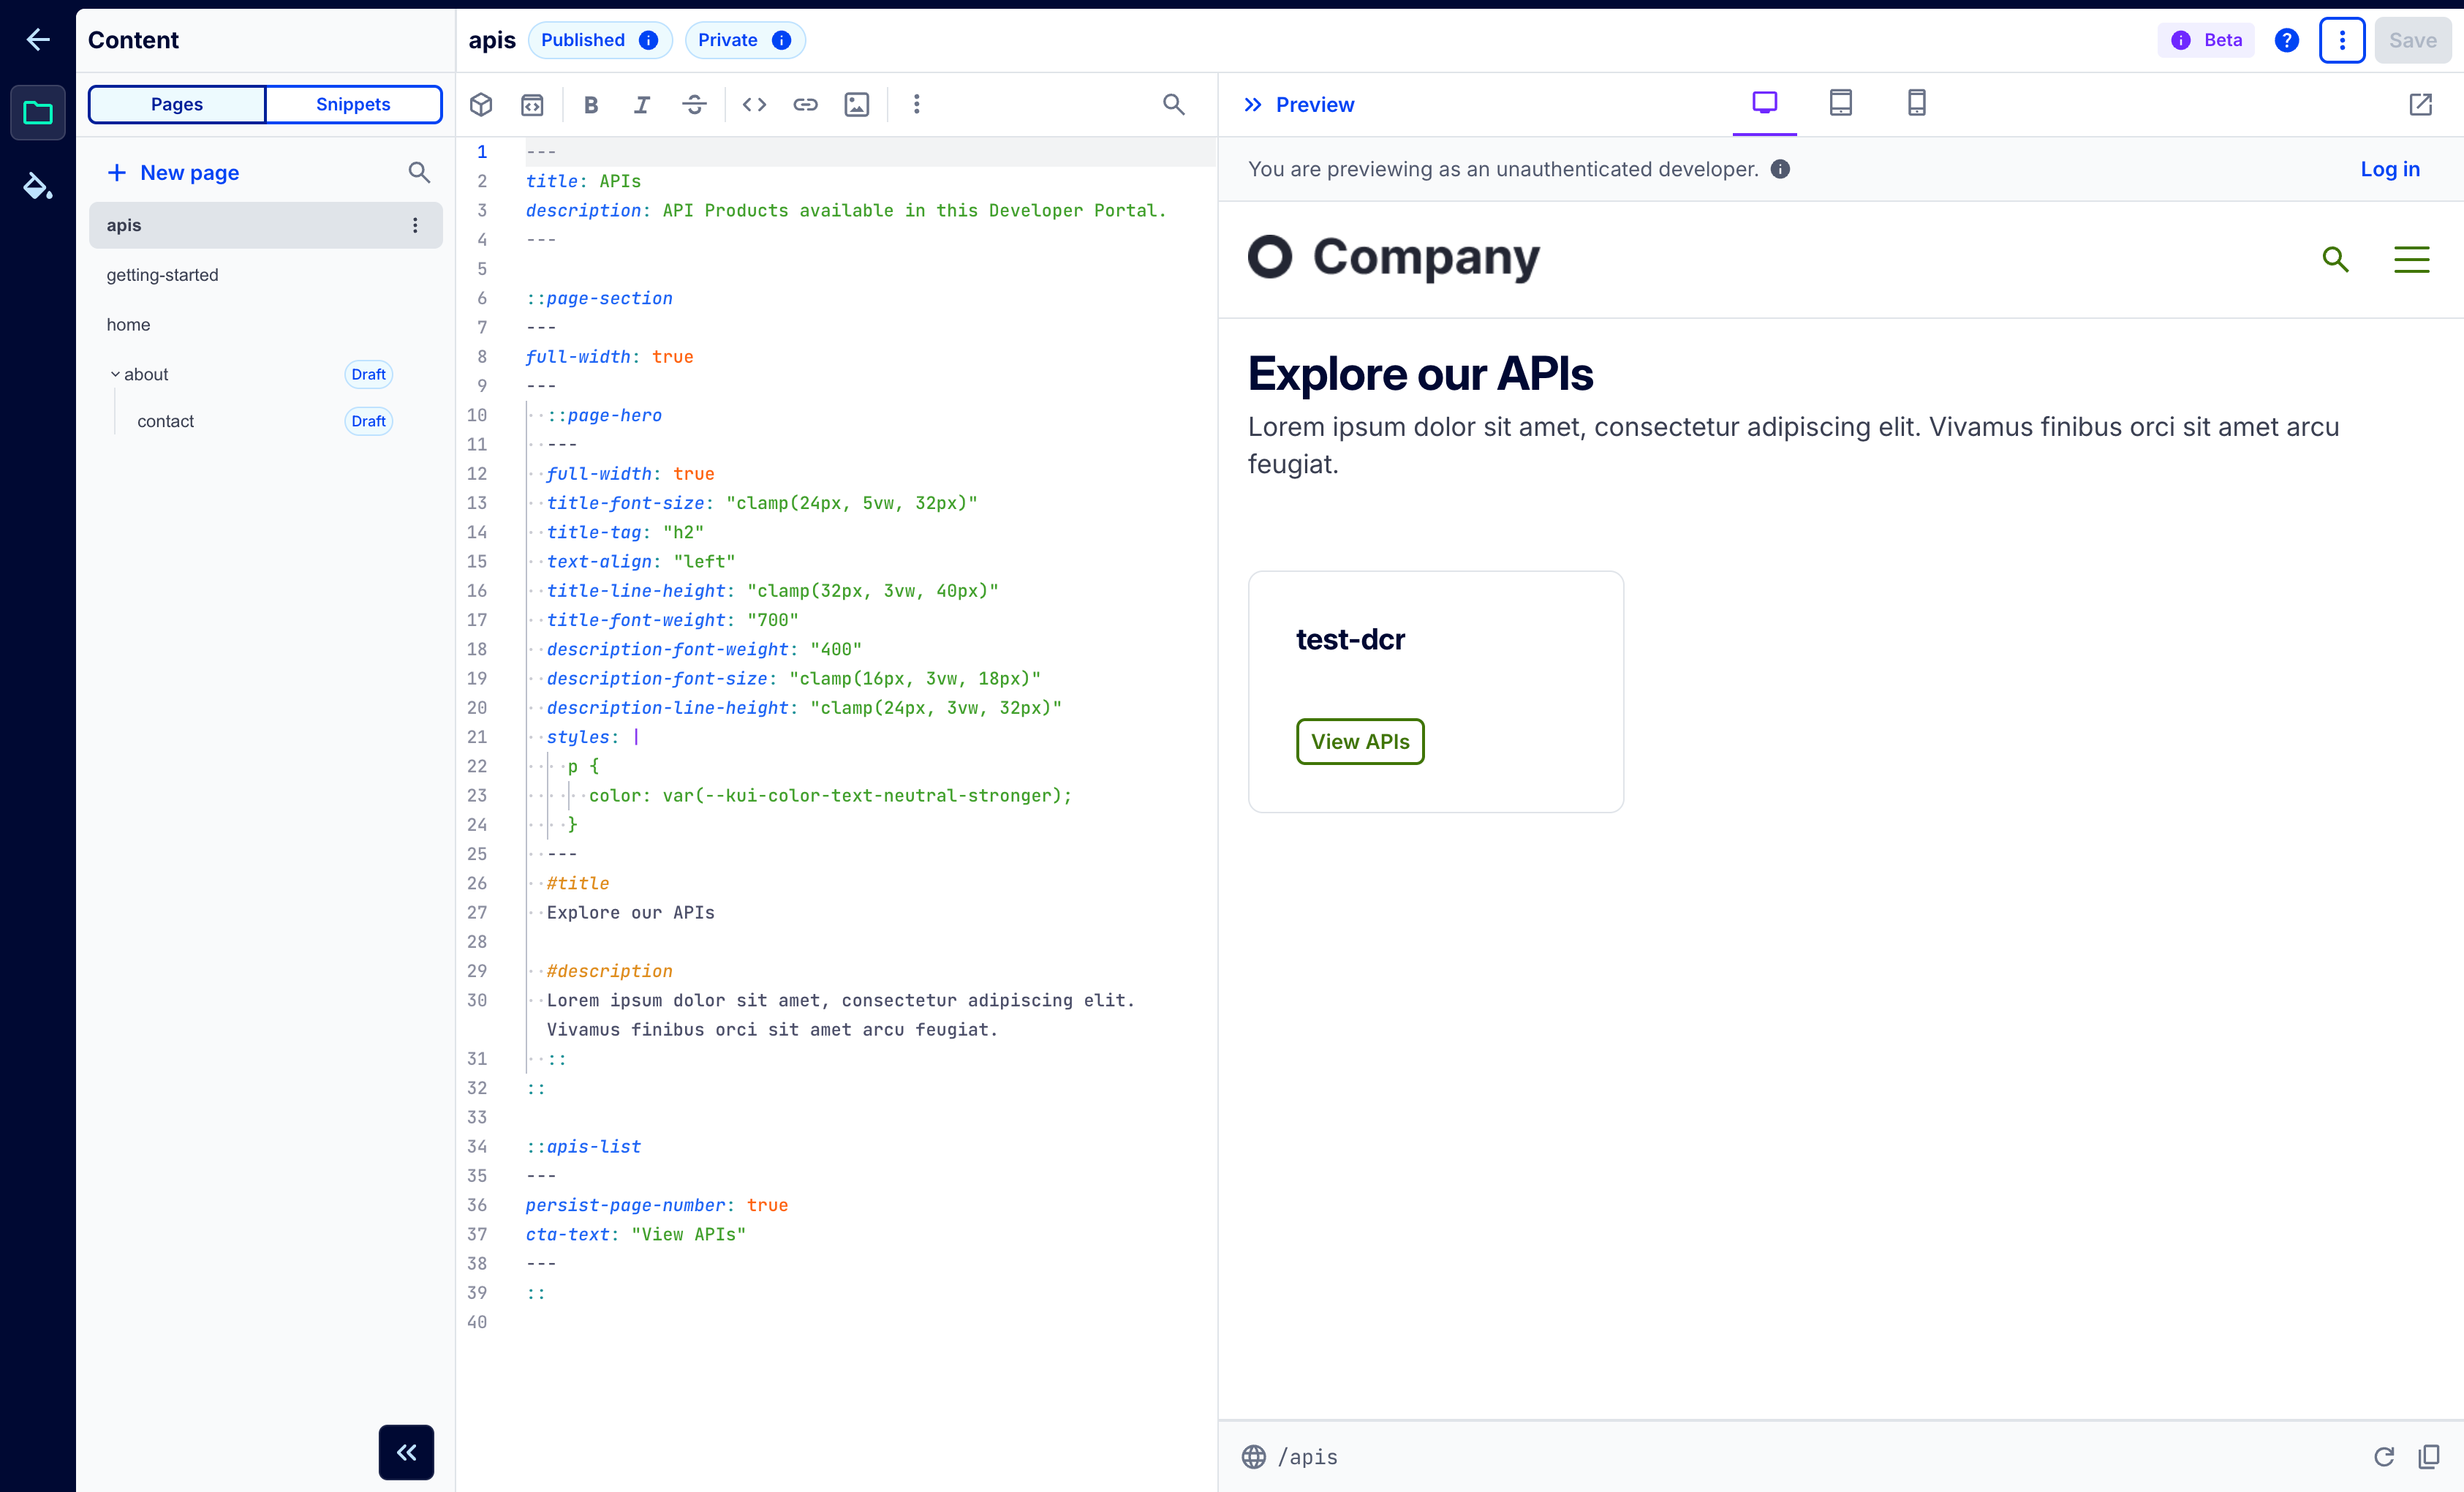2464x1492 pixels.
Task: Click info icon next to unauthenticated developer
Action: 1780,169
